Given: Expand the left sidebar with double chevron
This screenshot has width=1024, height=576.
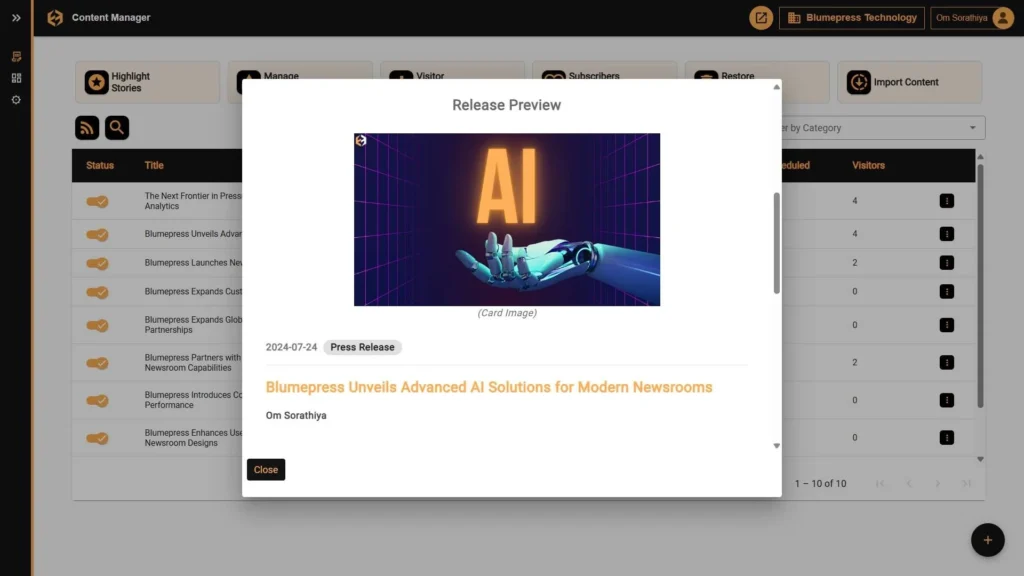Looking at the screenshot, I should point(16,18).
